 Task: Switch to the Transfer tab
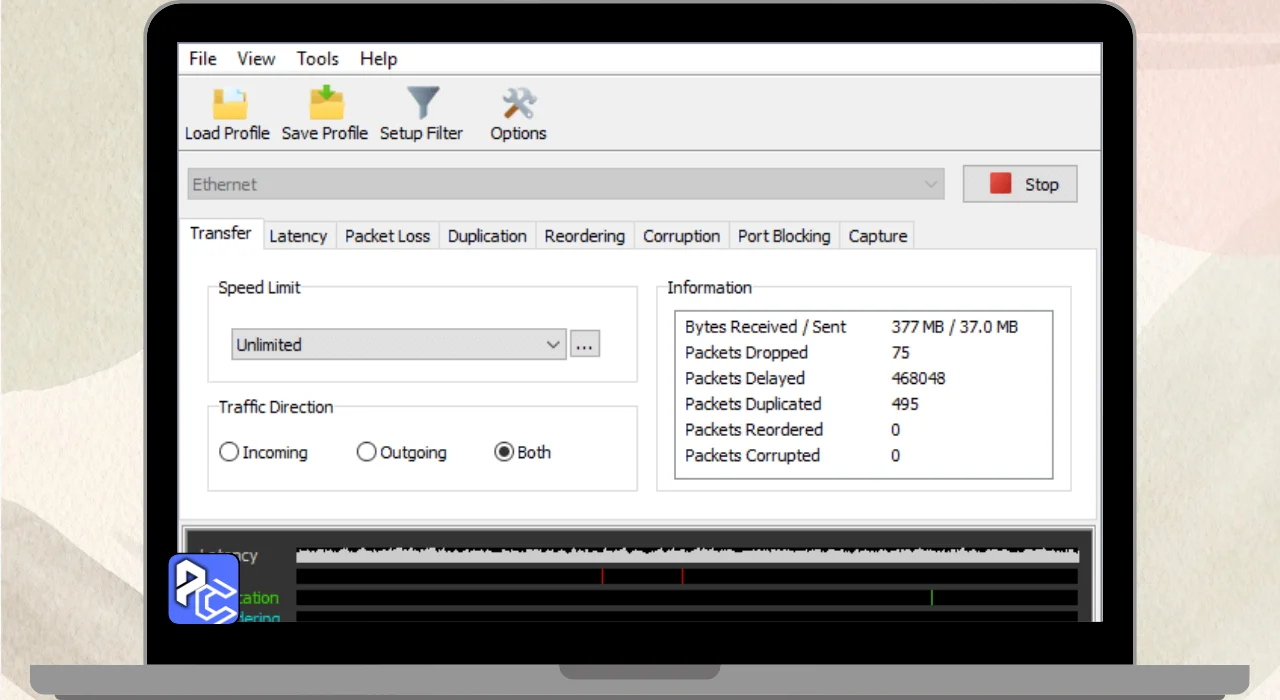pyautogui.click(x=221, y=233)
